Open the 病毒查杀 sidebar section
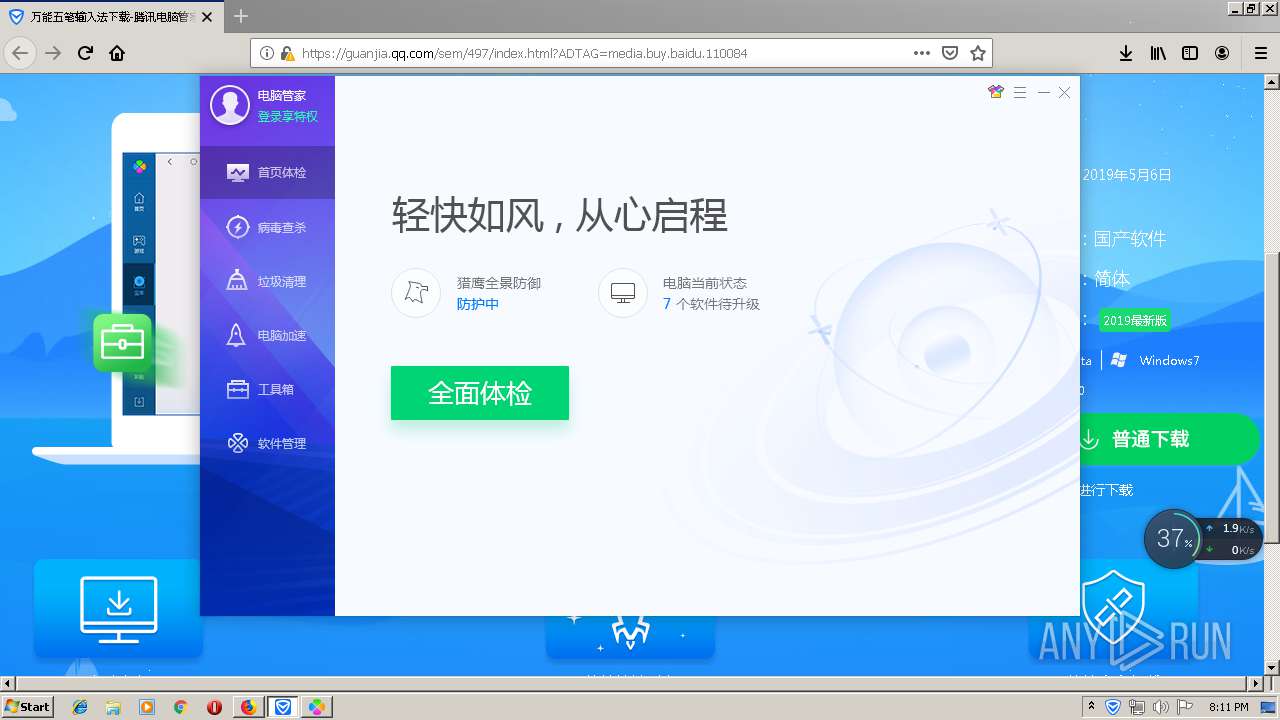Screen dimensions: 1280x720 [267, 227]
